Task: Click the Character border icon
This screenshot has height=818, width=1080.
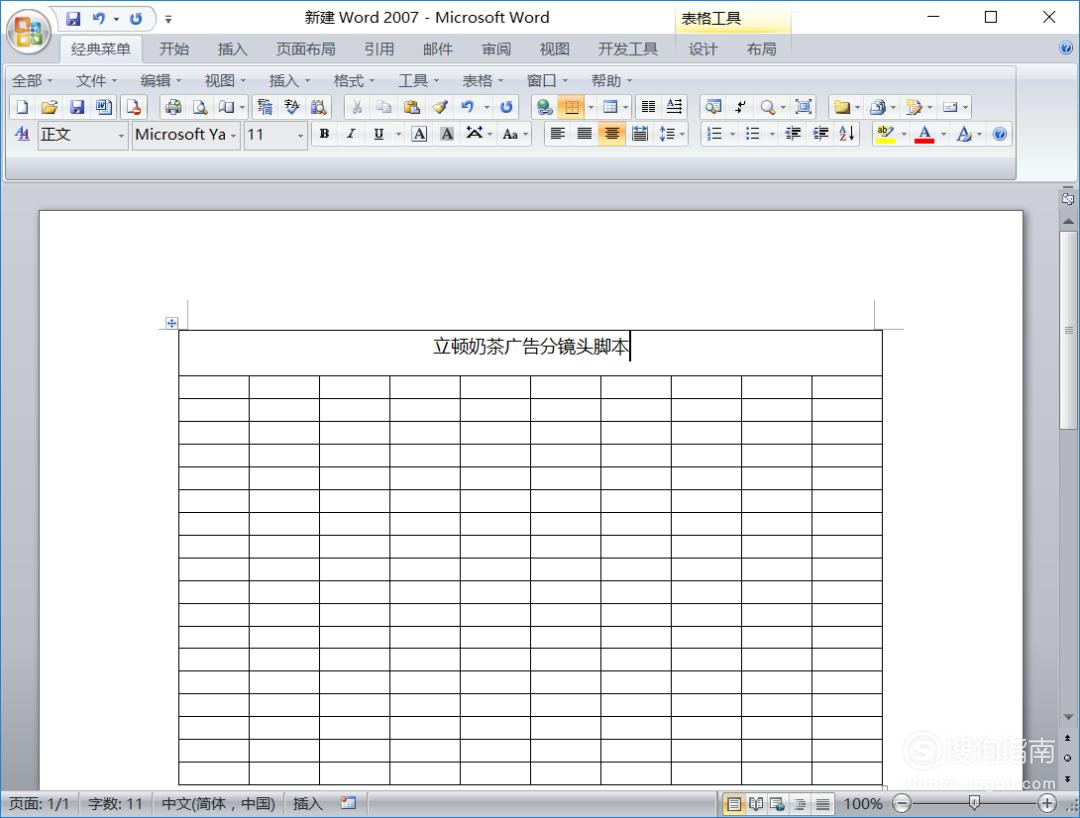Action: [x=419, y=134]
